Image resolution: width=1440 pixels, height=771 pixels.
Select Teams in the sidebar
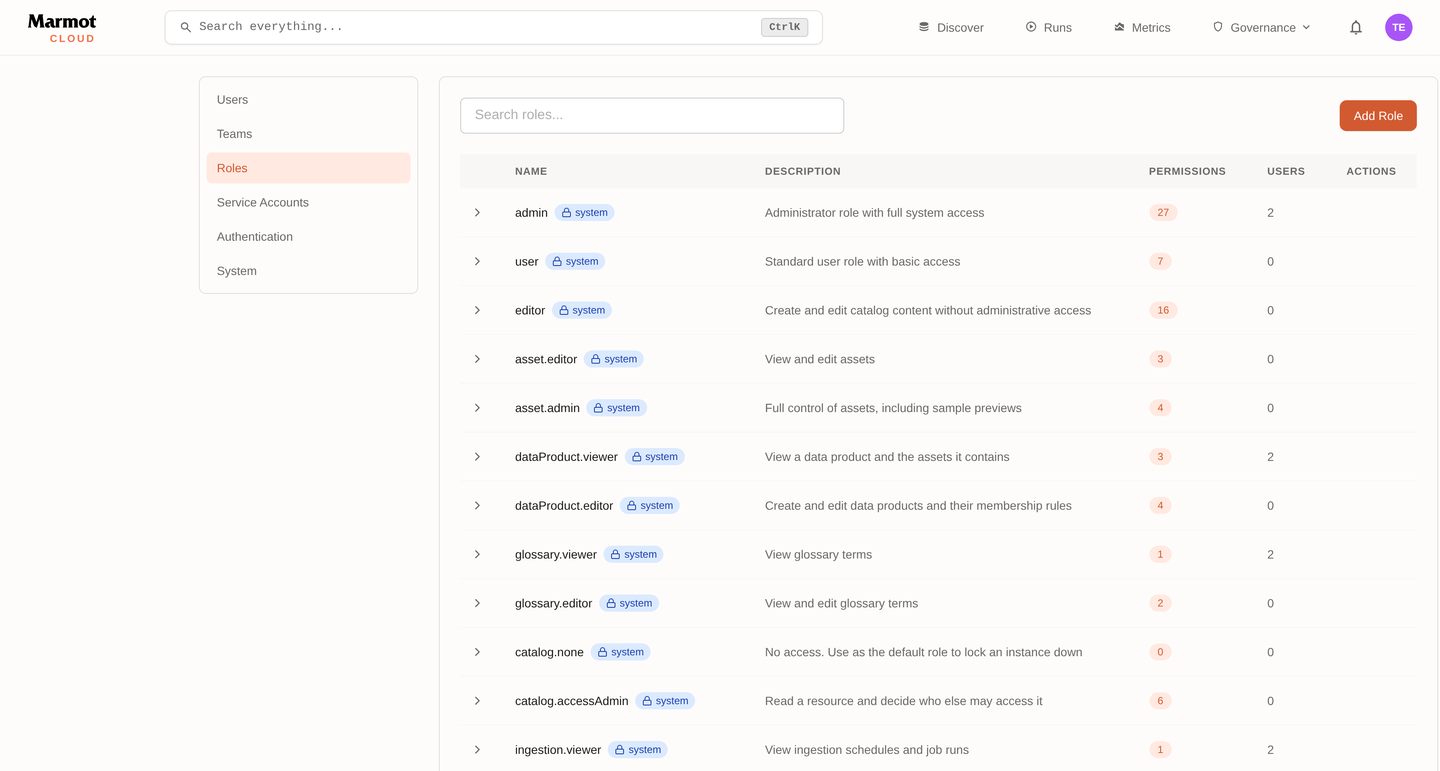click(308, 134)
